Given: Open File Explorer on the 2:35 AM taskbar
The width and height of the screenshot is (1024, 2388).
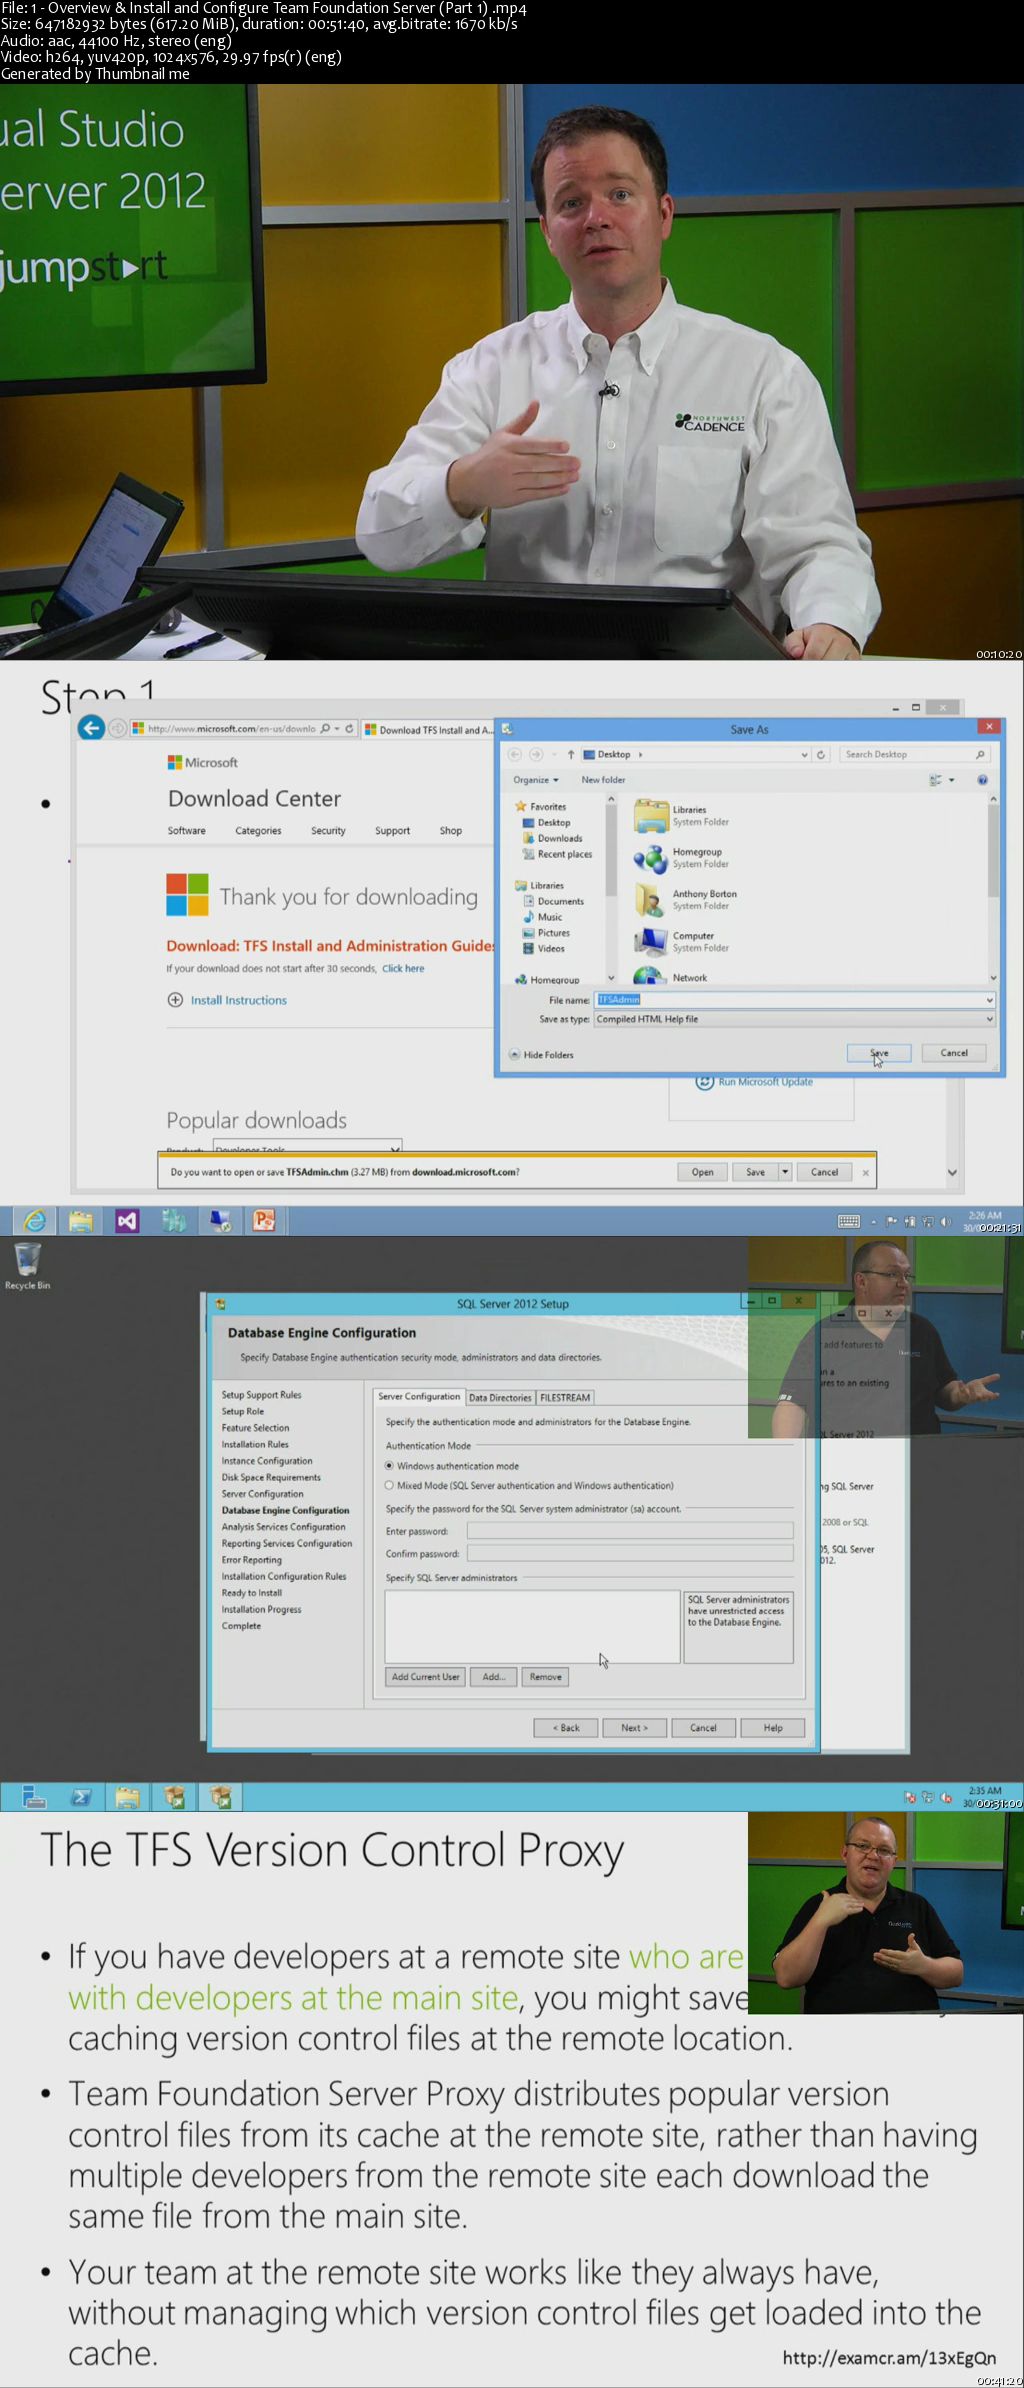Looking at the screenshot, I should coord(127,1797).
